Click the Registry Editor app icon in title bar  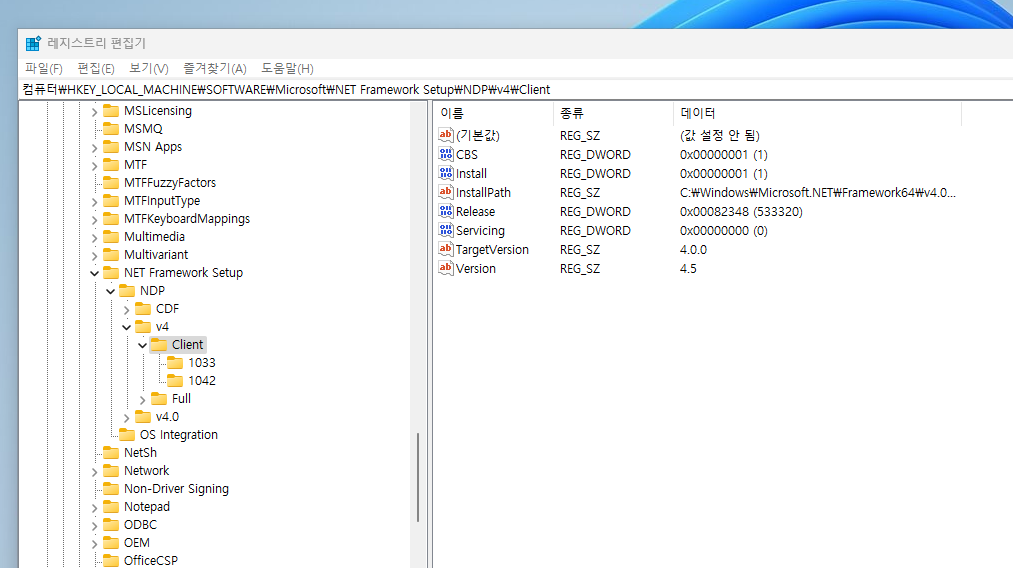coord(33,43)
